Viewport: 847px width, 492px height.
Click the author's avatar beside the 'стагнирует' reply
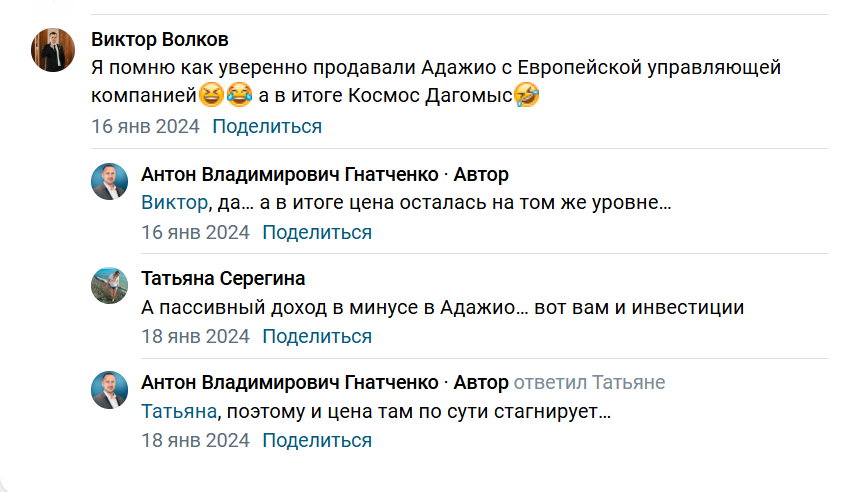[x=110, y=389]
